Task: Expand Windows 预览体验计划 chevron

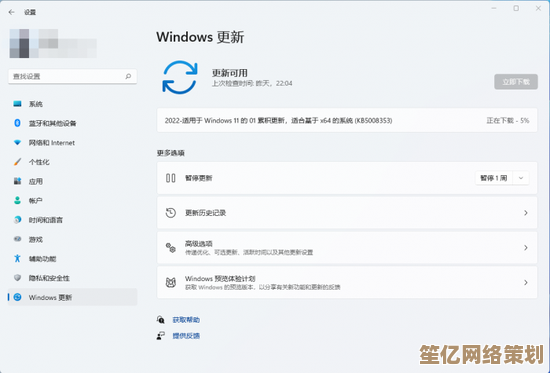Action: coord(526,282)
